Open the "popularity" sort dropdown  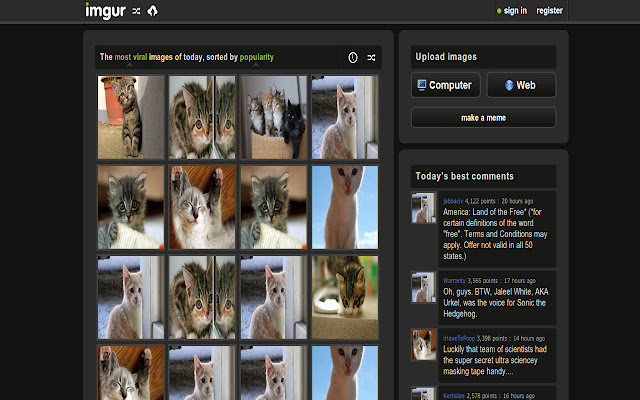(x=256, y=57)
